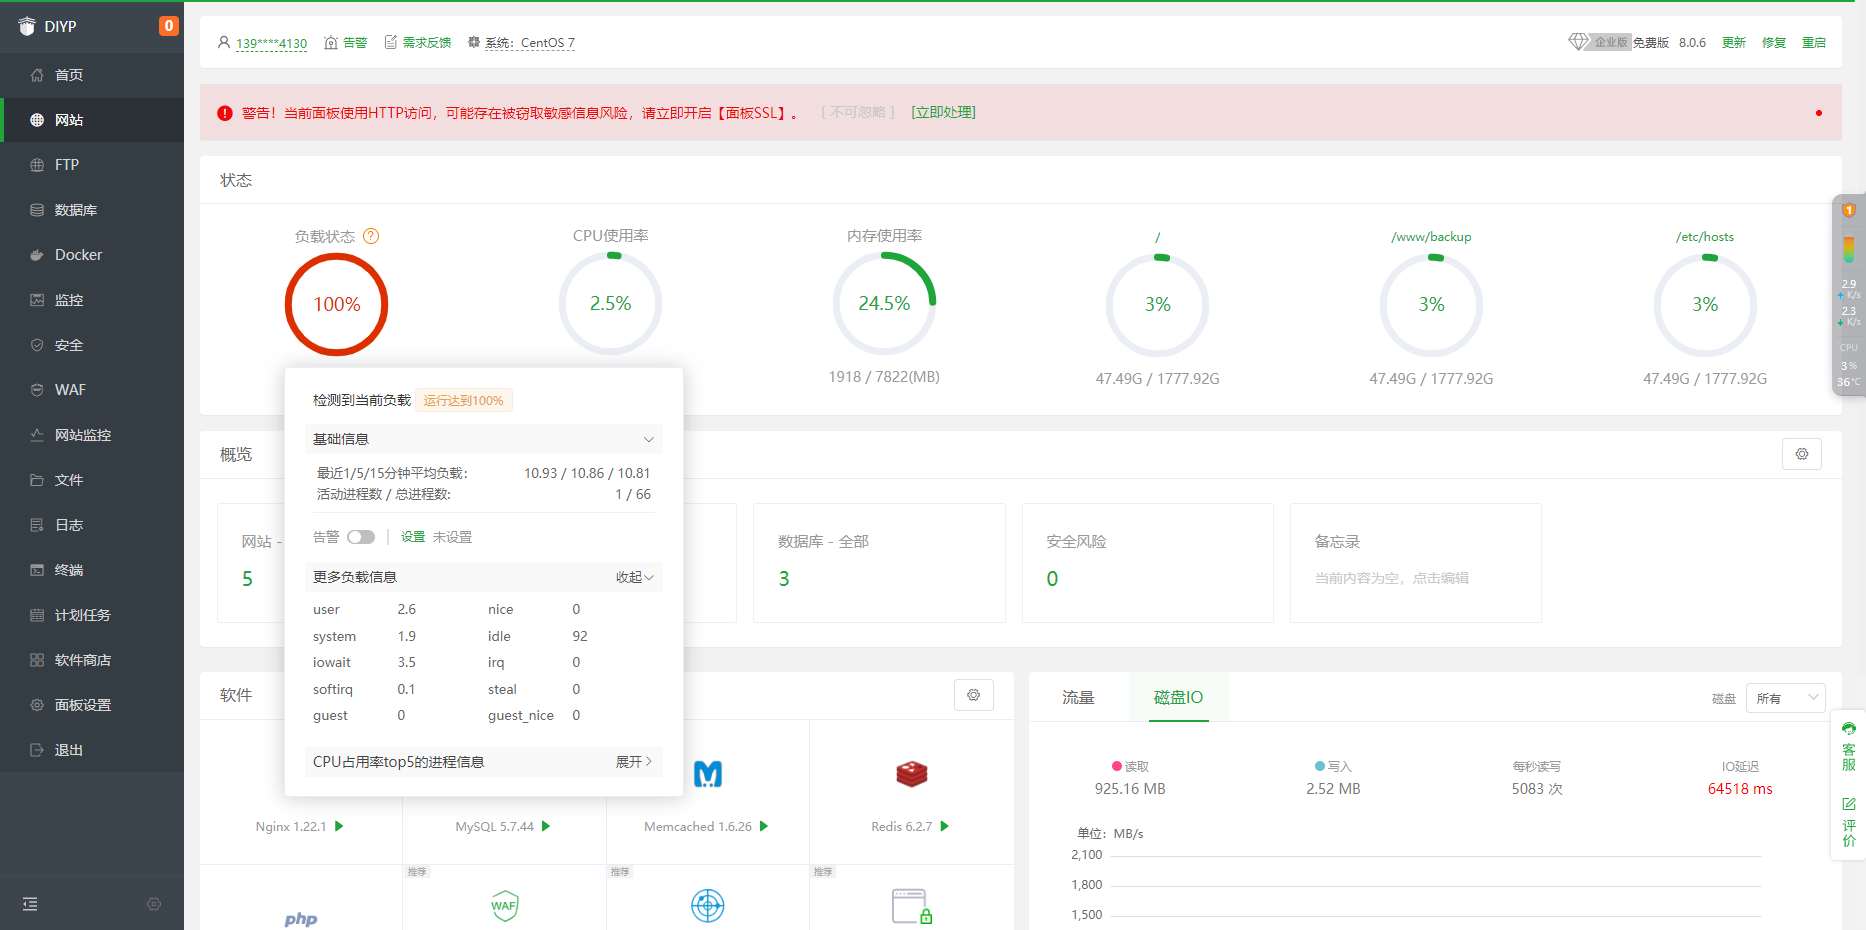Click the 网站监控 chart icon in sidebar

37,435
